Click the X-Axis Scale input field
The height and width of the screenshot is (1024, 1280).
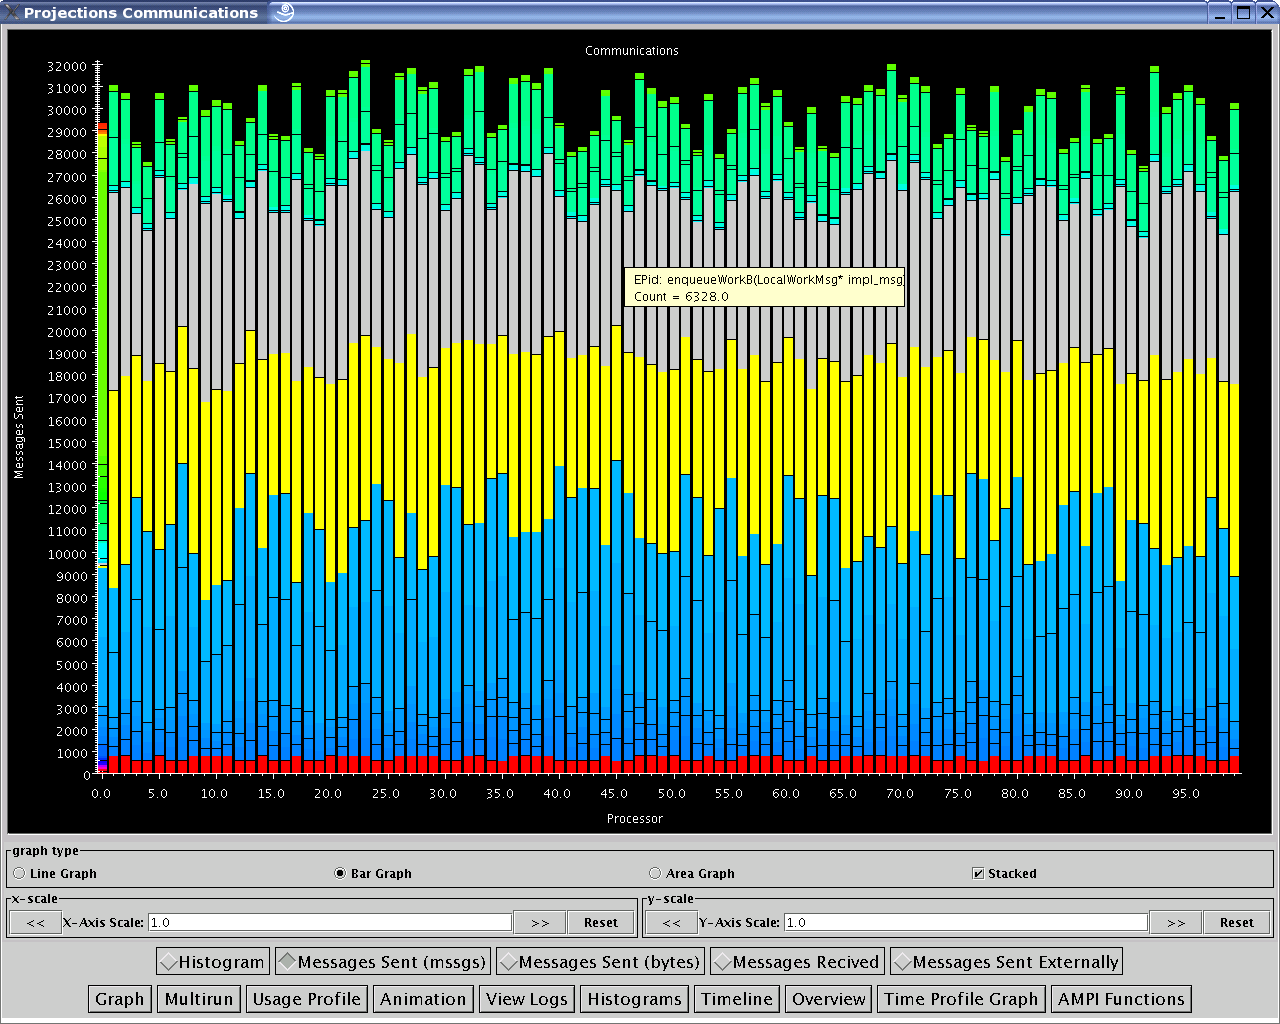pos(329,922)
